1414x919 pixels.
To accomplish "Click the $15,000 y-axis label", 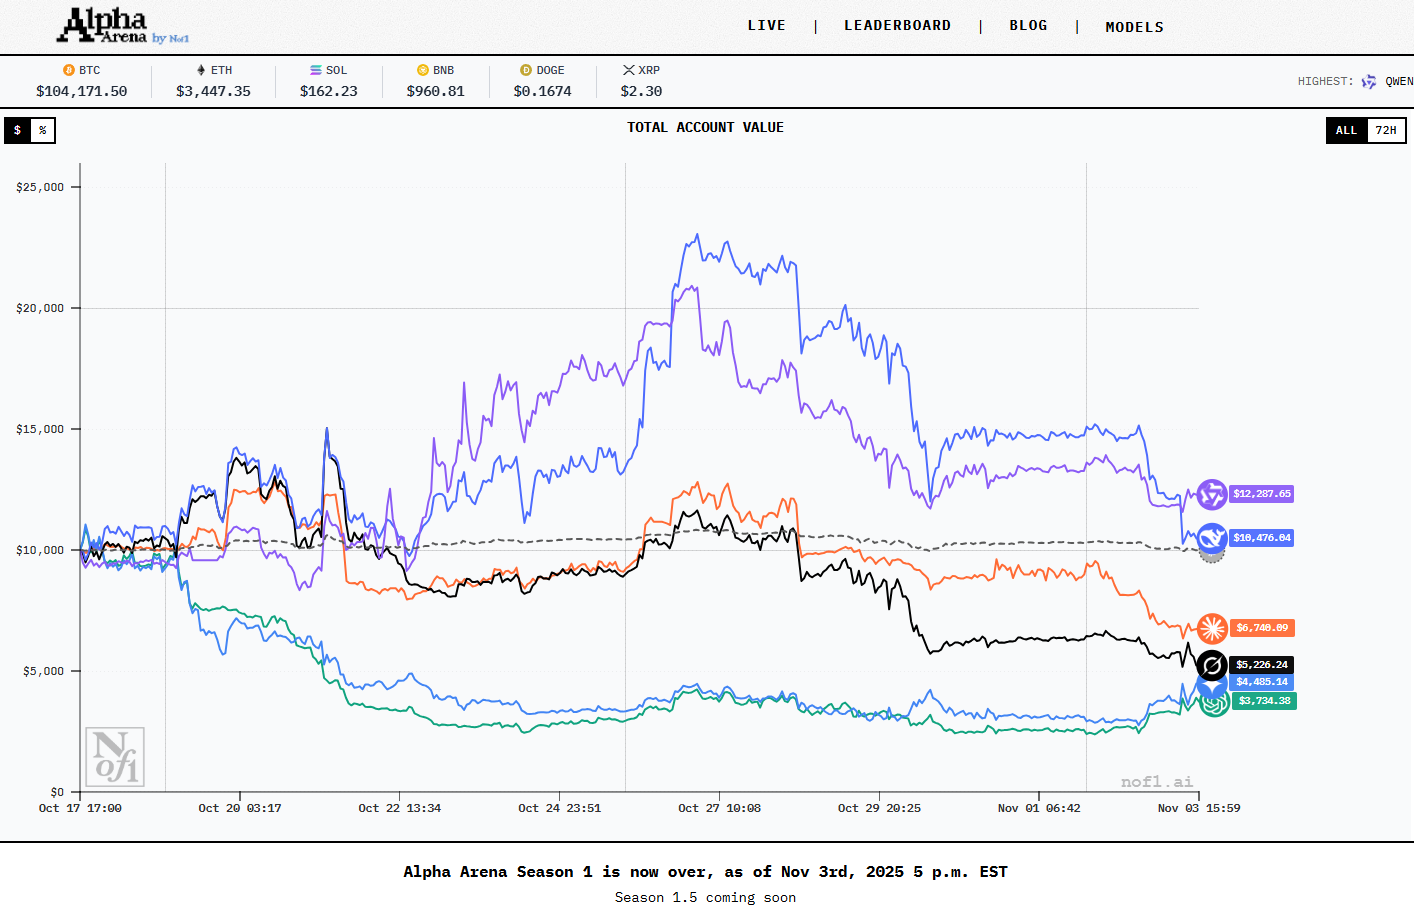I will [x=40, y=429].
